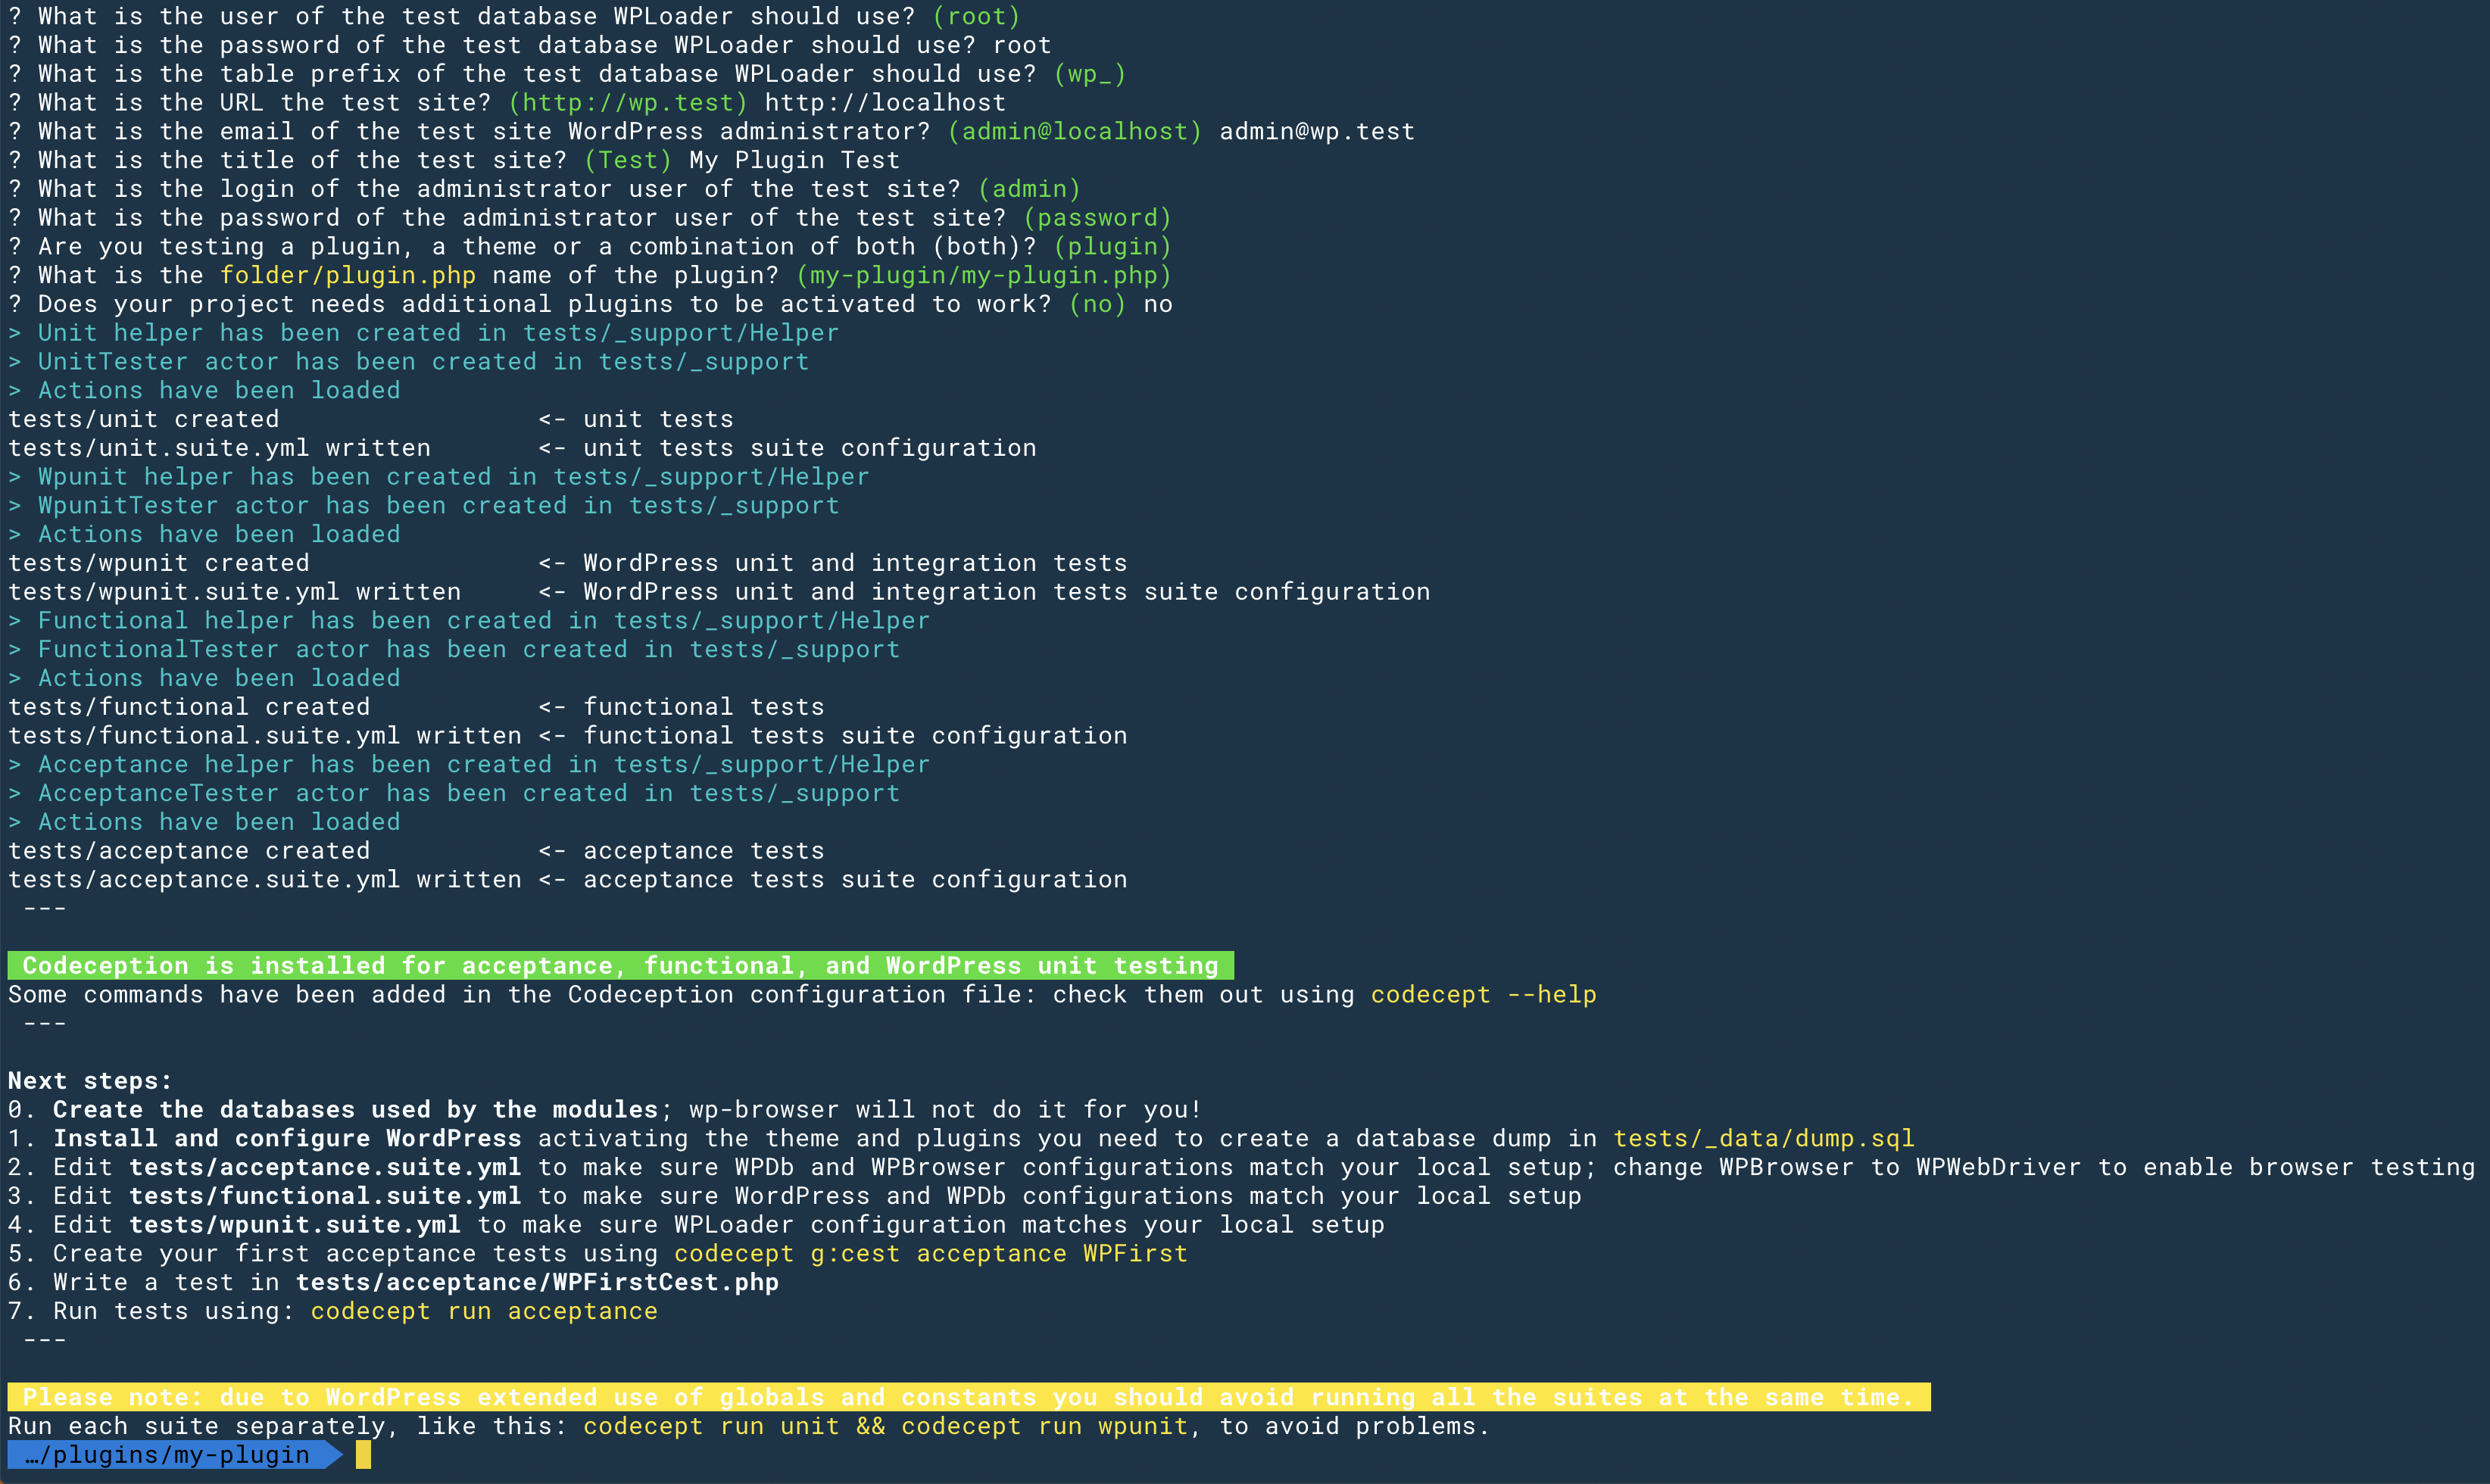Click 'http://localhost' URL answer
The height and width of the screenshot is (1484, 2490).
click(x=885, y=103)
